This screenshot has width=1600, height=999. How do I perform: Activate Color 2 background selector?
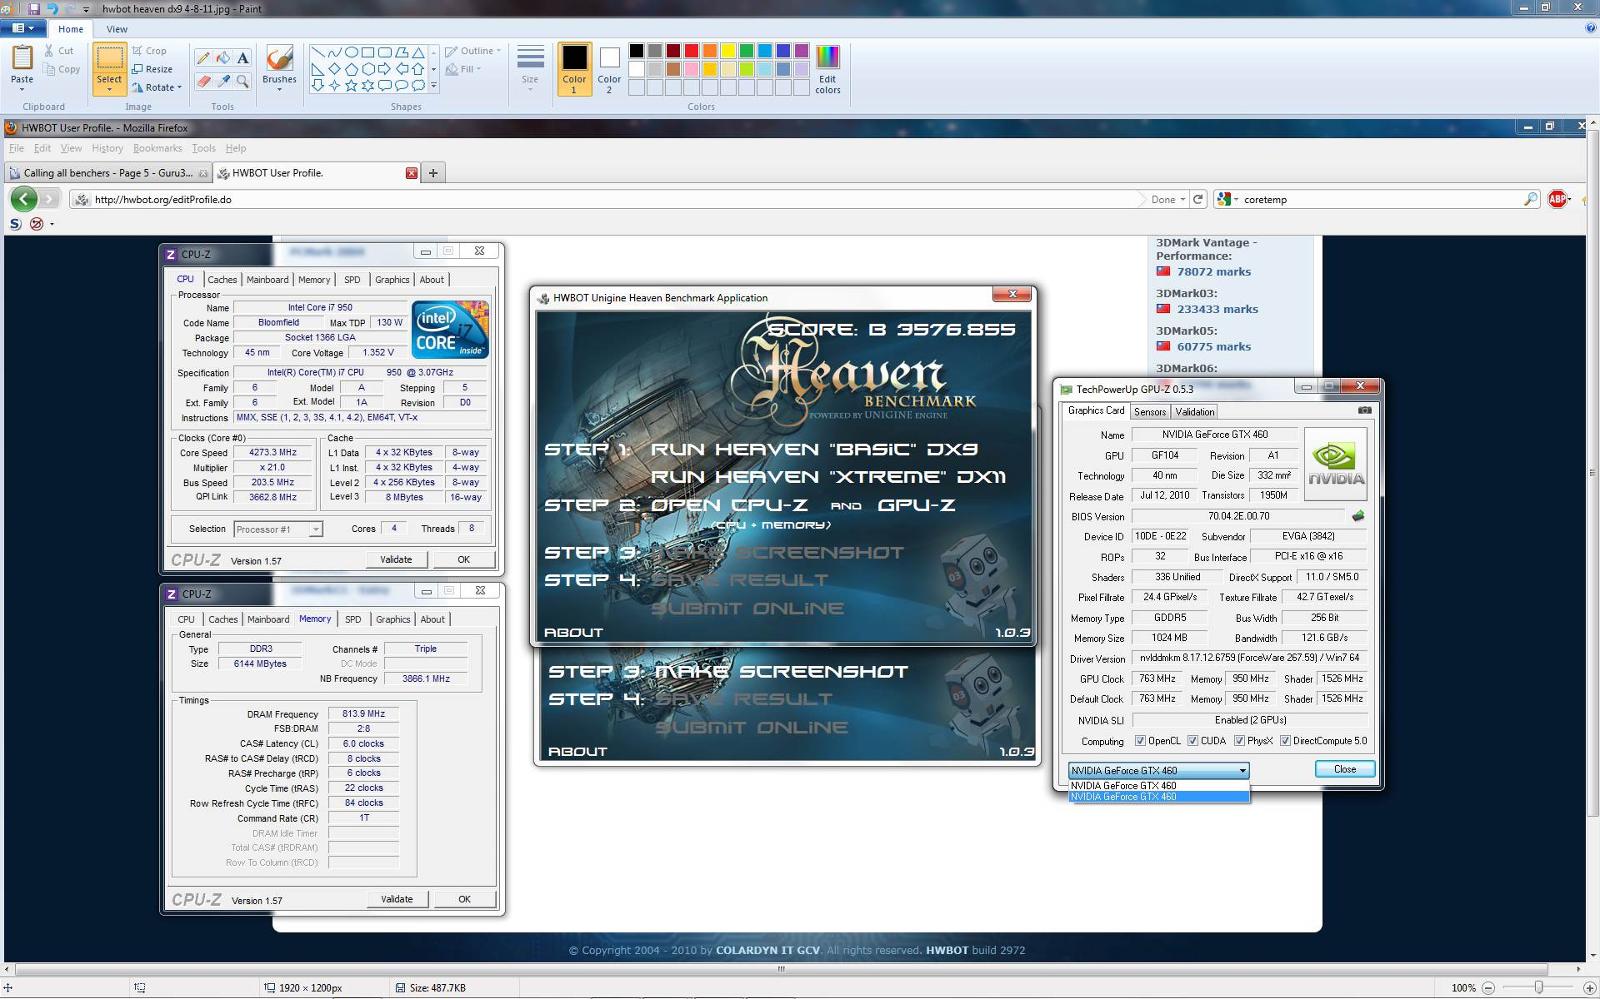pos(609,69)
